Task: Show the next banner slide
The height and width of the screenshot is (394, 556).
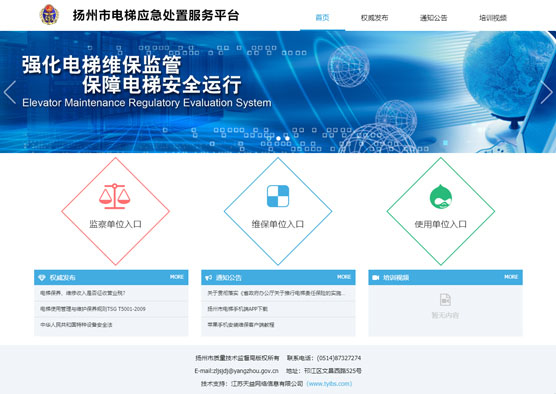Action: point(546,92)
